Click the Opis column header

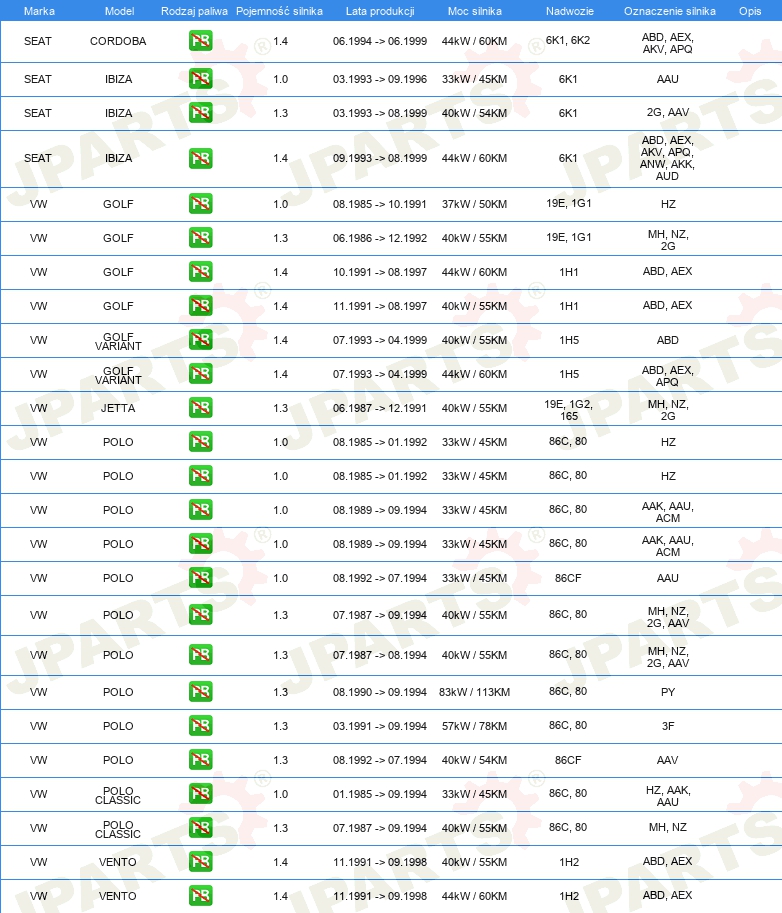[750, 11]
